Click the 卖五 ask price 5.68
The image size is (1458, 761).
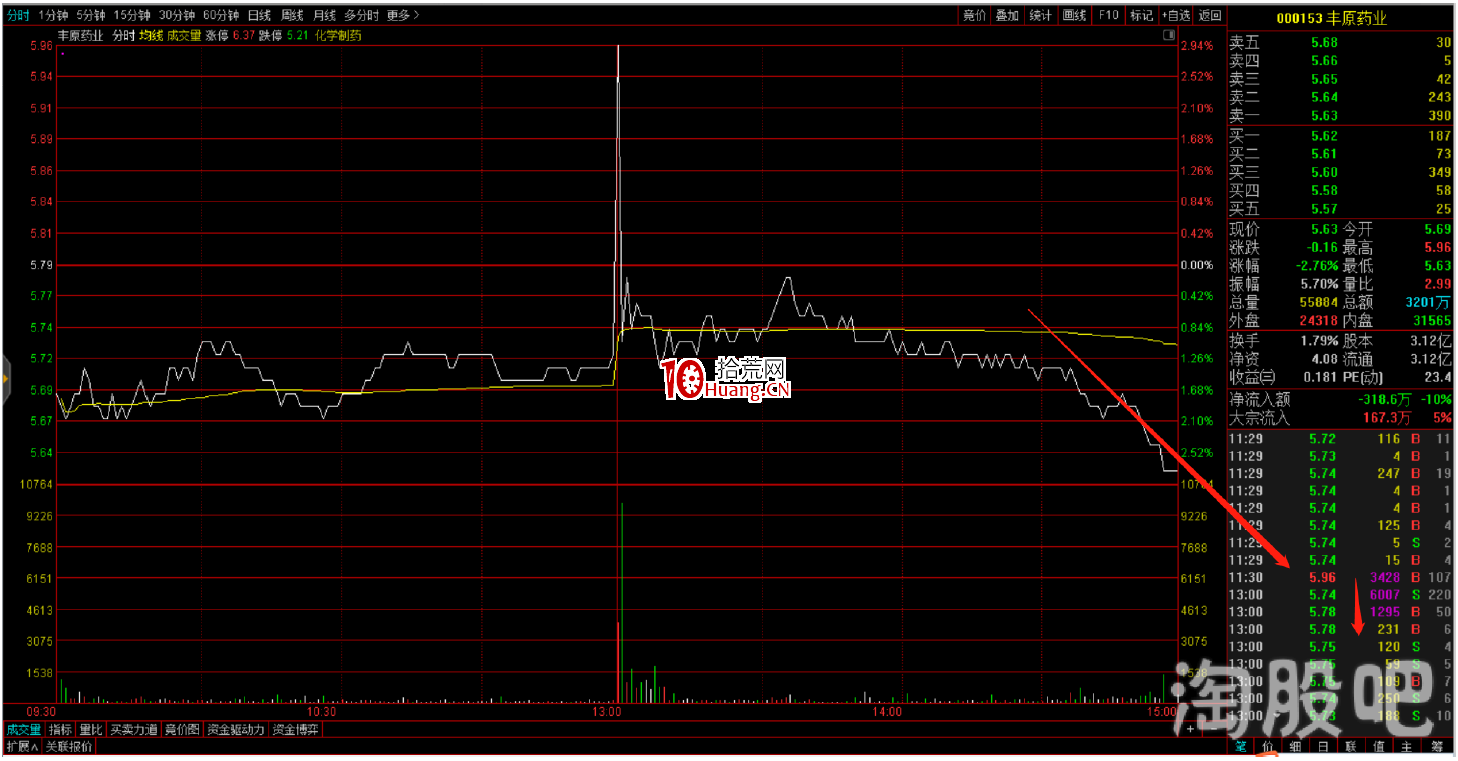click(1324, 42)
